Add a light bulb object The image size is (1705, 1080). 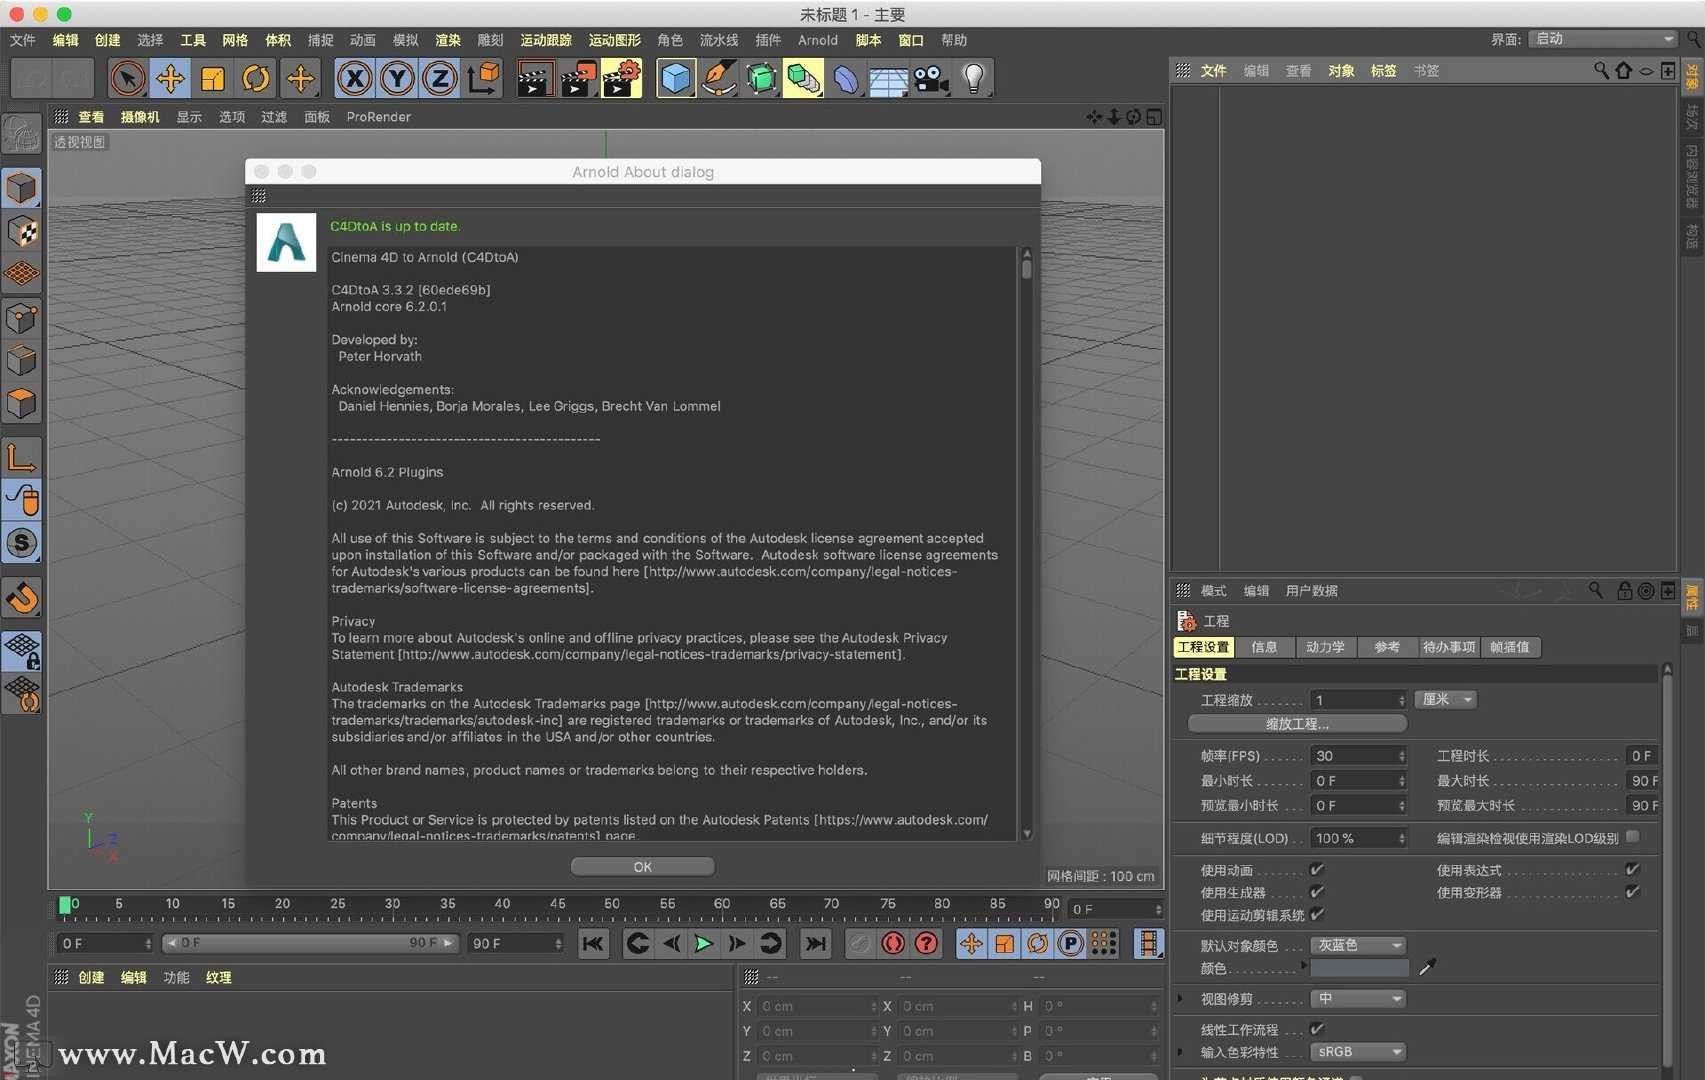[974, 78]
